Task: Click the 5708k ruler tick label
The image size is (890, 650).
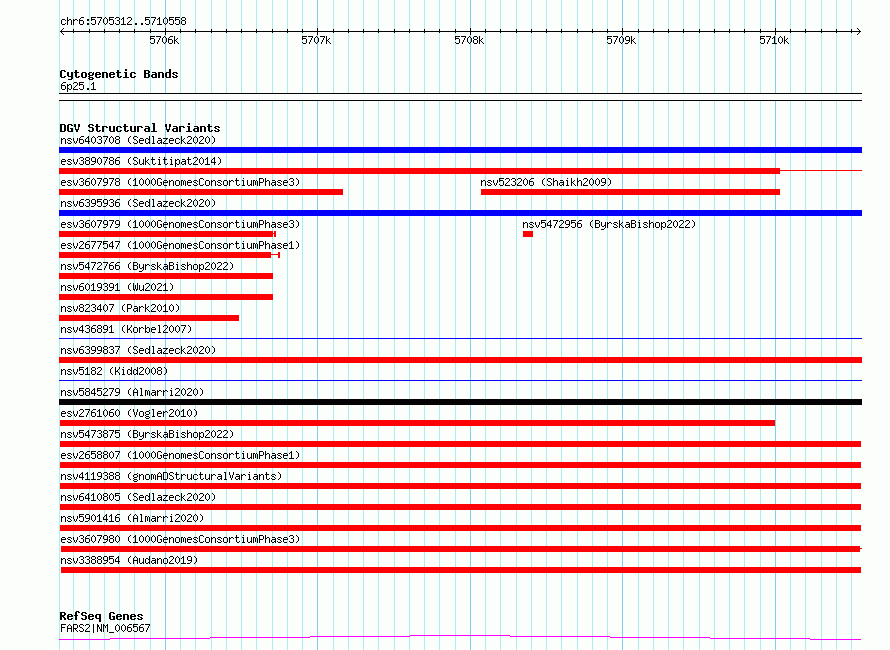Action: tap(469, 41)
